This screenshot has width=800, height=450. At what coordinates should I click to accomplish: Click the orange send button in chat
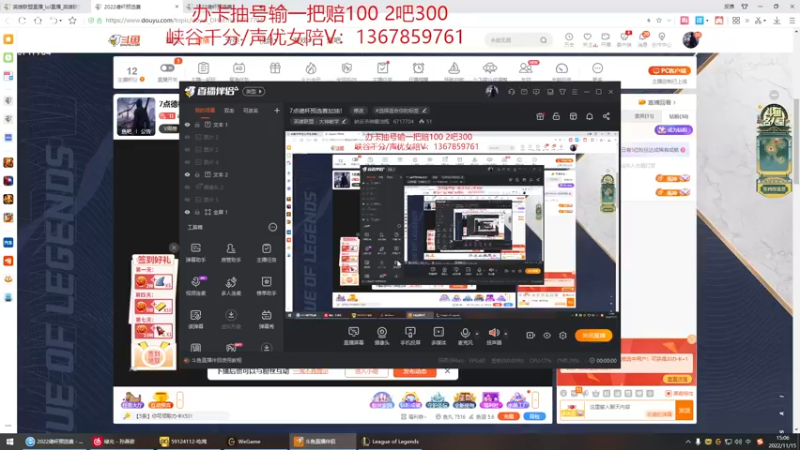(684, 410)
